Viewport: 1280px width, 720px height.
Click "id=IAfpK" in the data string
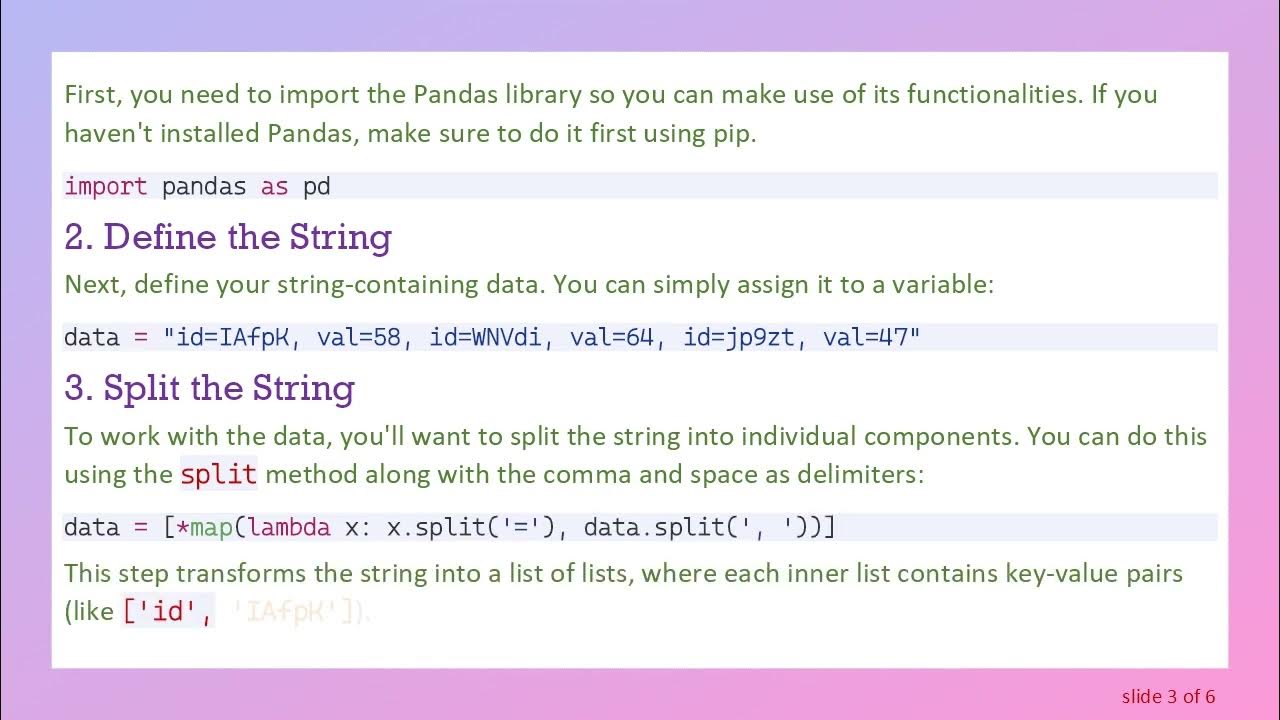tap(232, 337)
